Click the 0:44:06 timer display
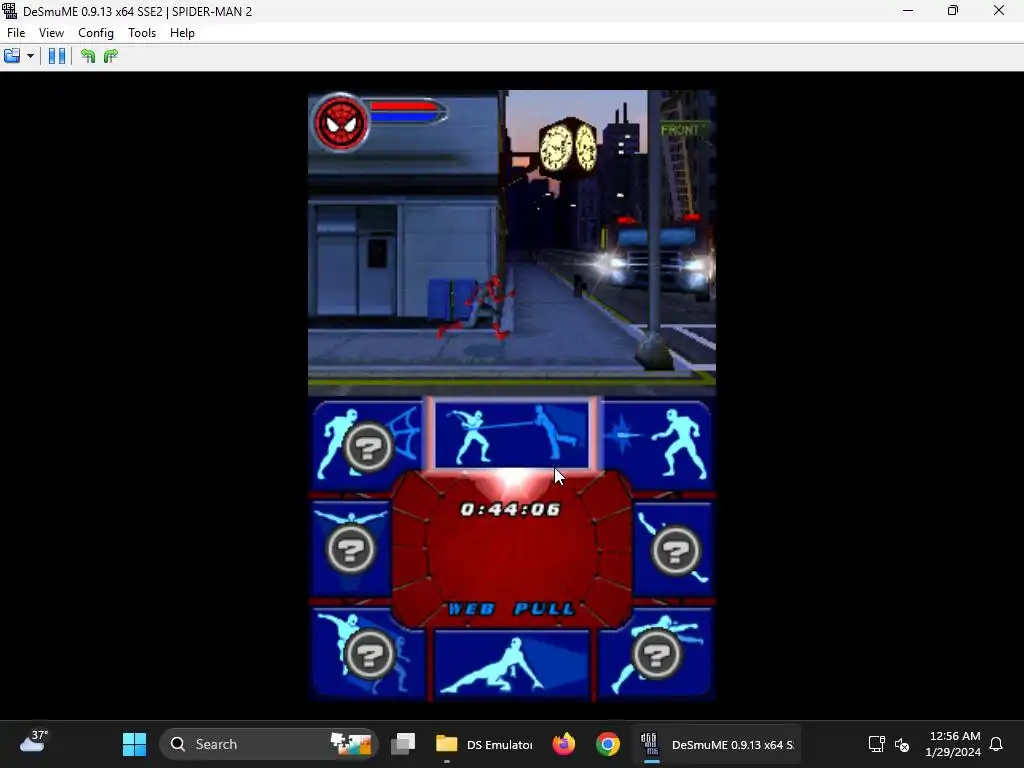Image resolution: width=1024 pixels, height=768 pixels. coord(511,509)
